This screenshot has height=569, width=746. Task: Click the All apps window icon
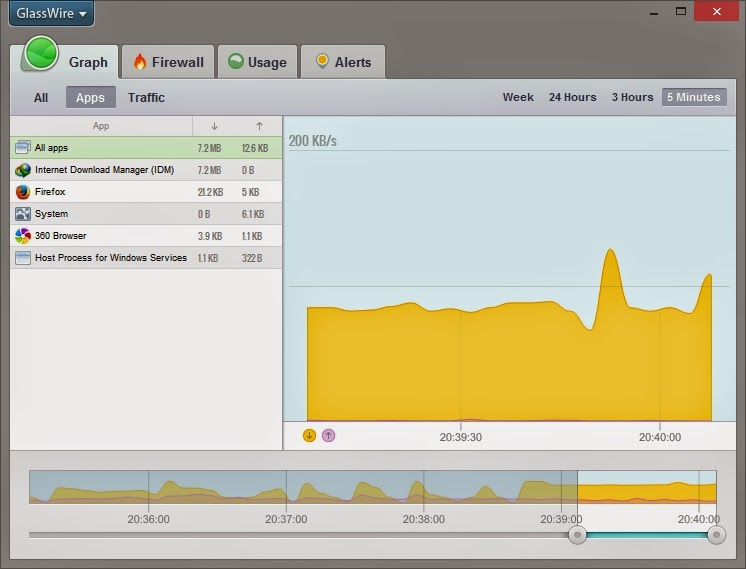coord(22,147)
